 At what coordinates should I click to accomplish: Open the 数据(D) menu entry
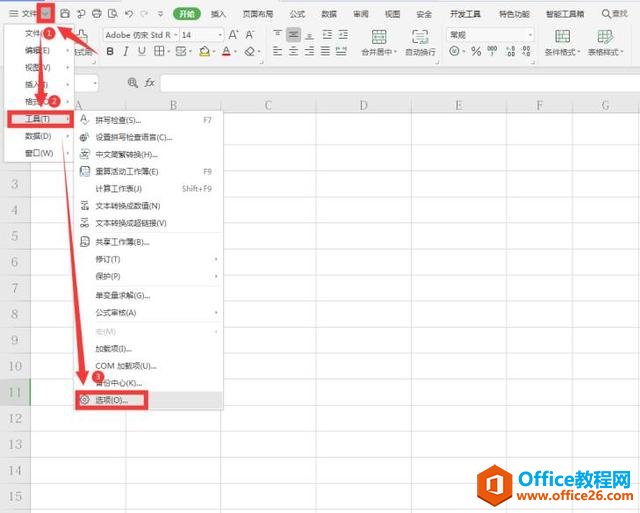click(39, 136)
